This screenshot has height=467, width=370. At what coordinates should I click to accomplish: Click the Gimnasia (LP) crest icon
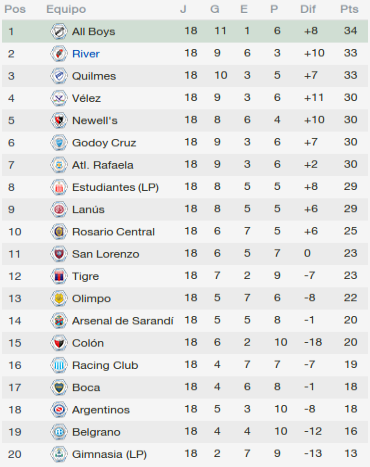click(59, 454)
